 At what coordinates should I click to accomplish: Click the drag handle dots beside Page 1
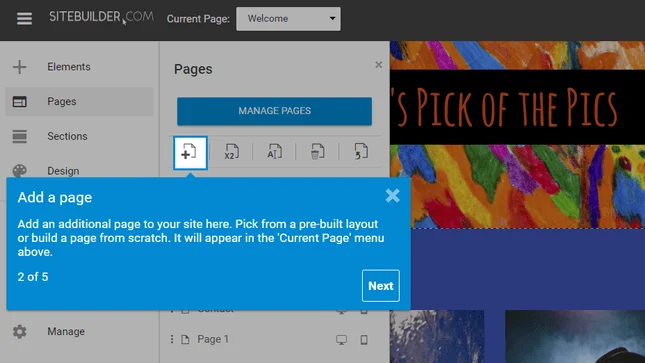[172, 339]
